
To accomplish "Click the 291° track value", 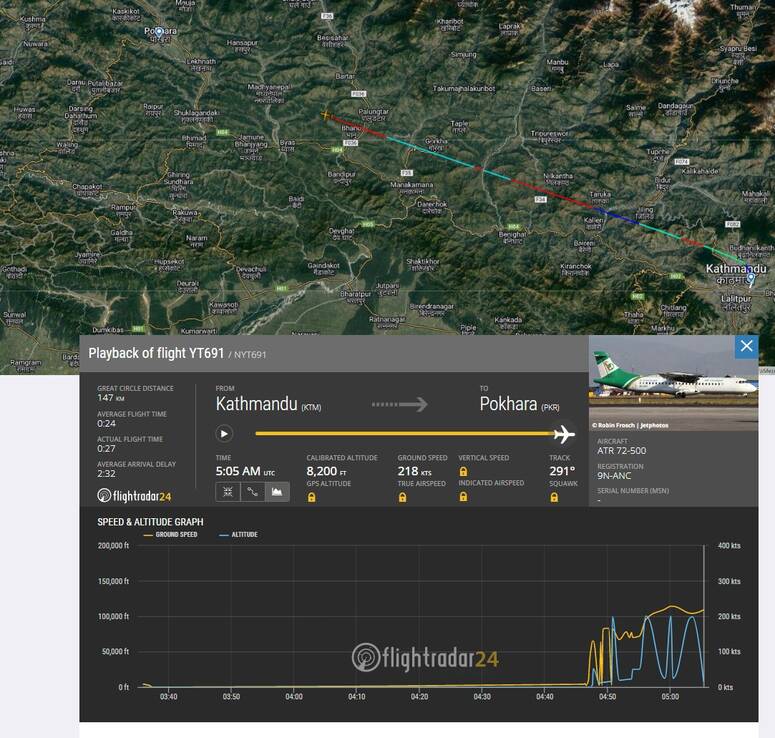I will 562,471.
